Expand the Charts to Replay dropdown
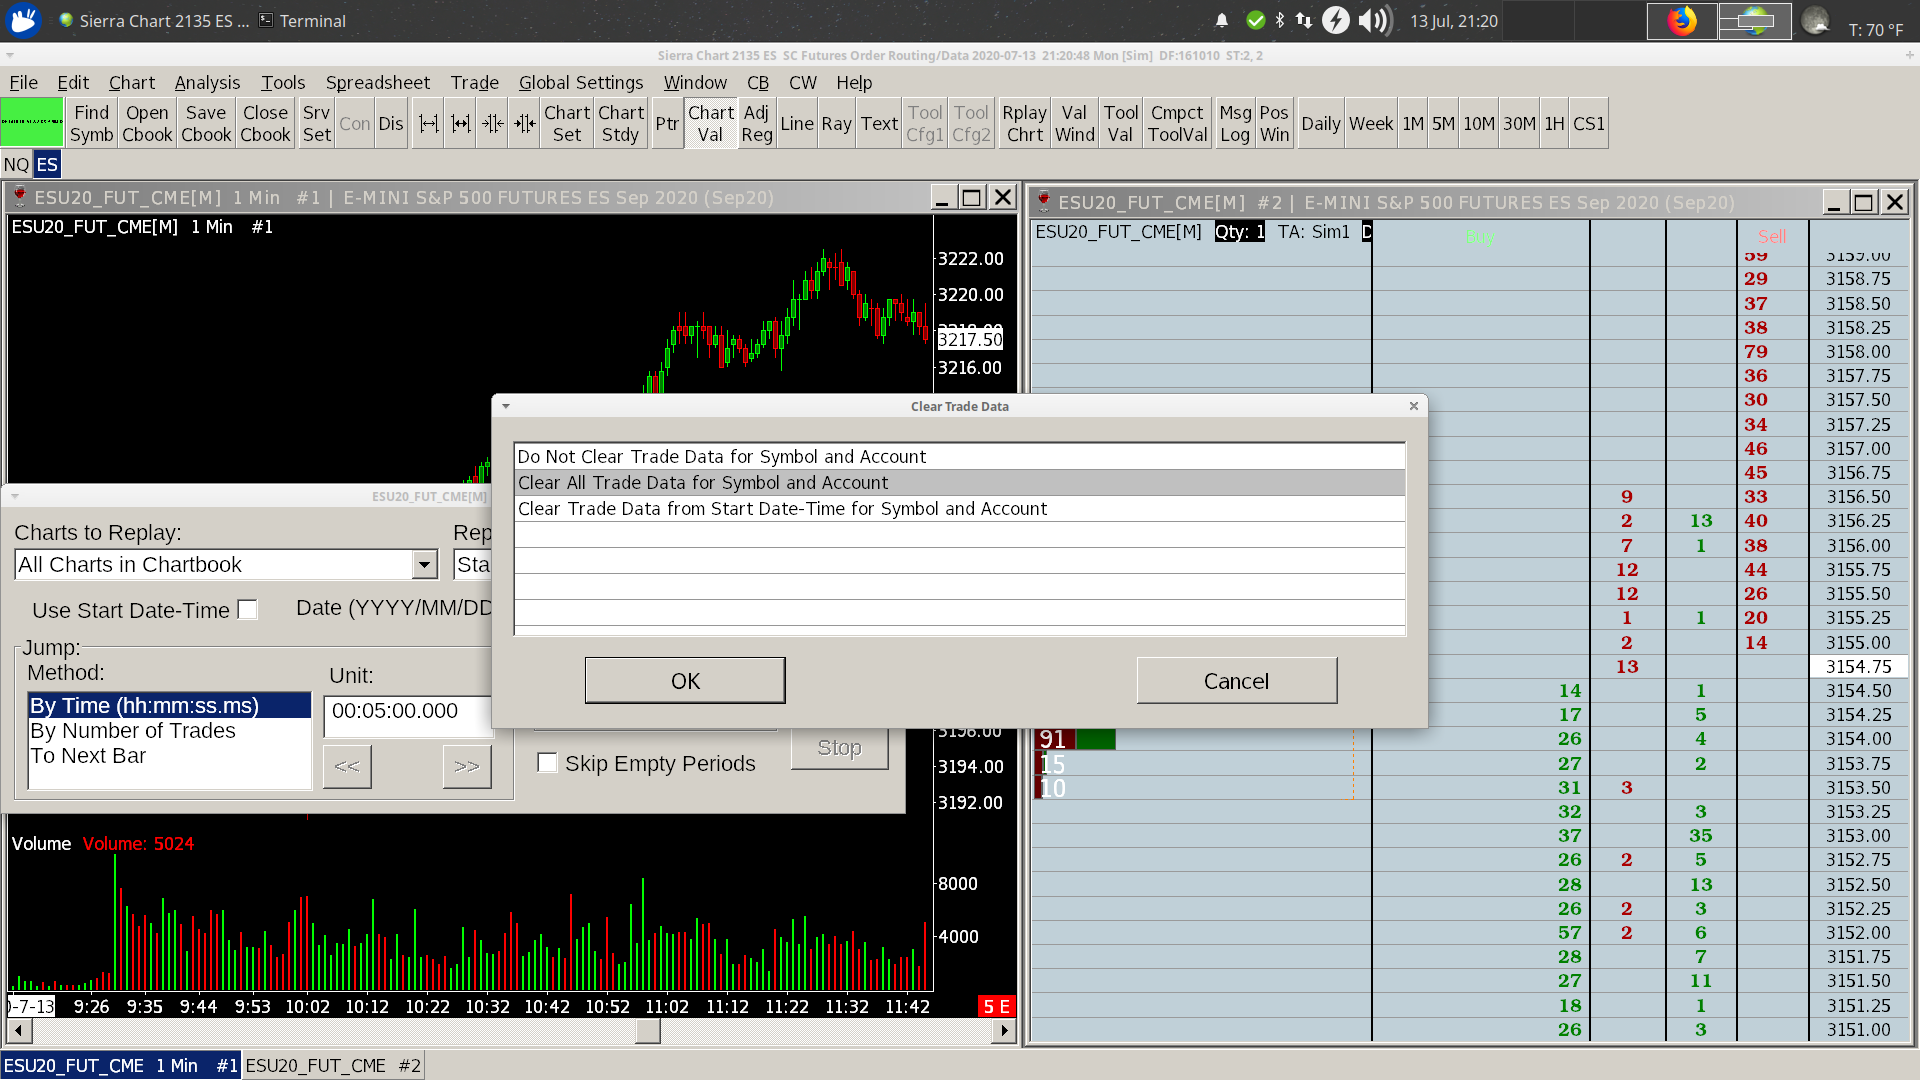The width and height of the screenshot is (1920, 1080). point(425,565)
